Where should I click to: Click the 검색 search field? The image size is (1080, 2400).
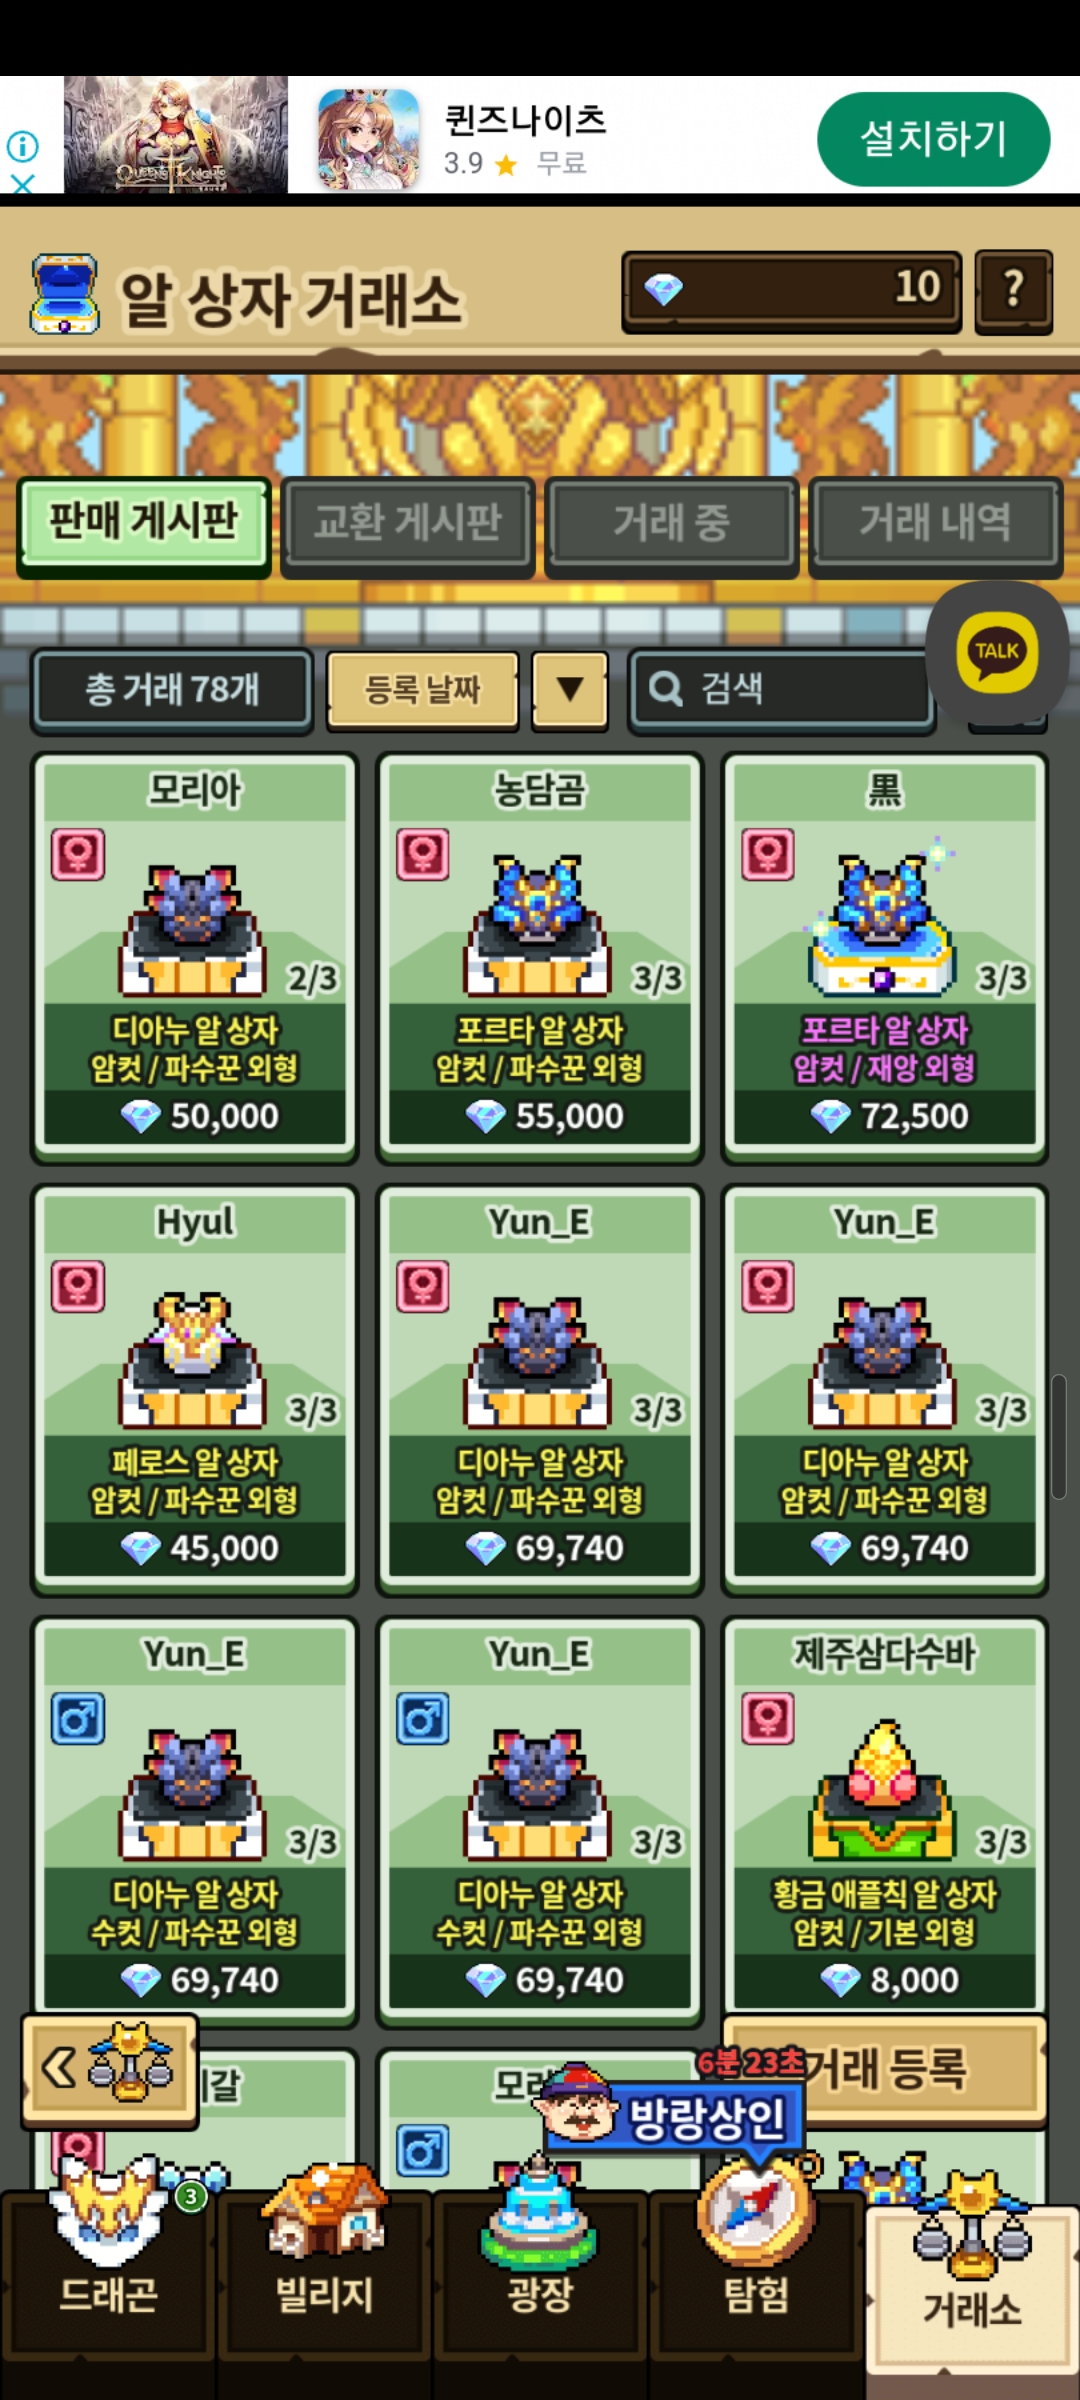(x=782, y=688)
